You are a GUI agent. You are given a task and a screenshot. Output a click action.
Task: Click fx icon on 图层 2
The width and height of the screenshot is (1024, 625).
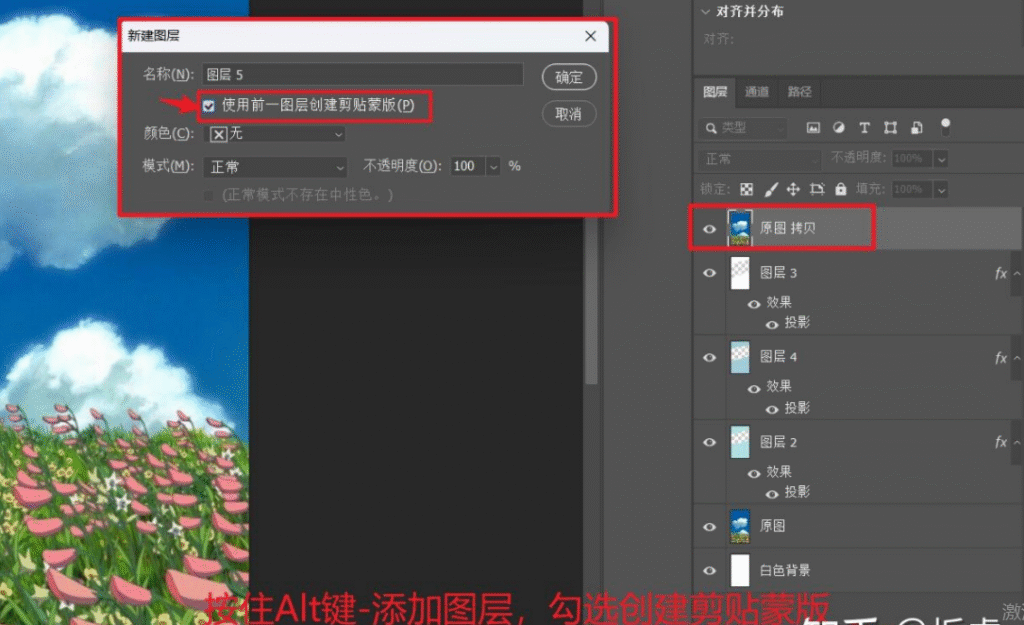tap(1000, 442)
